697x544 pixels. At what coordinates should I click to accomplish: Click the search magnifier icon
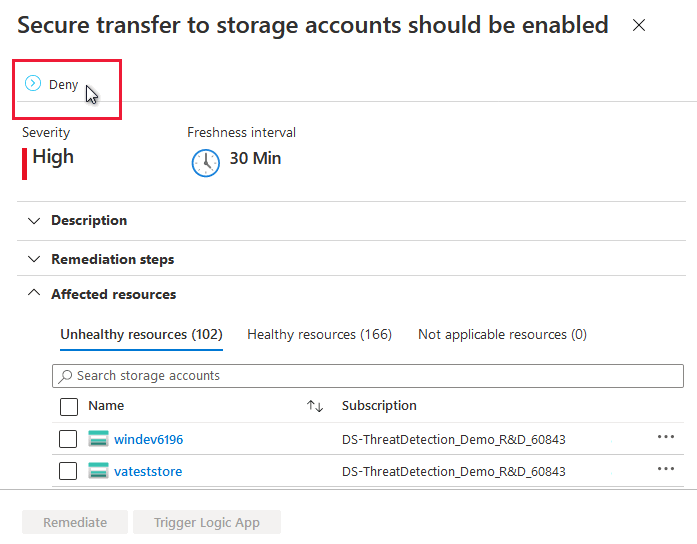(66, 376)
